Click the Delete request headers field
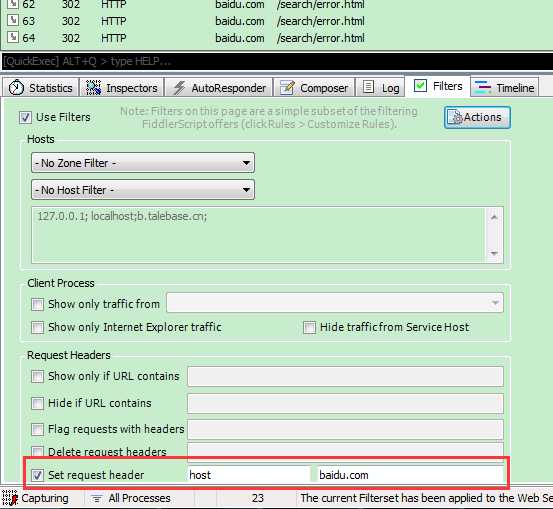Viewport: 553px width, 509px height. click(x=345, y=451)
